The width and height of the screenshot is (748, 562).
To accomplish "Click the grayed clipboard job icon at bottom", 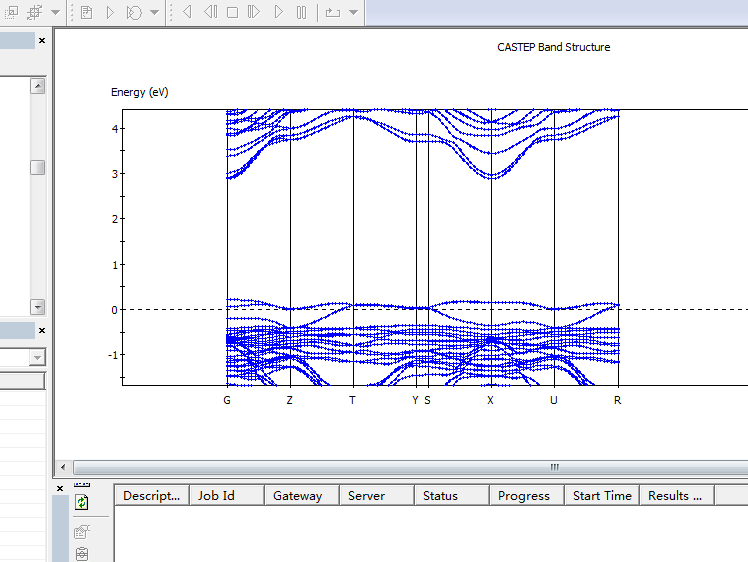I will [x=82, y=553].
